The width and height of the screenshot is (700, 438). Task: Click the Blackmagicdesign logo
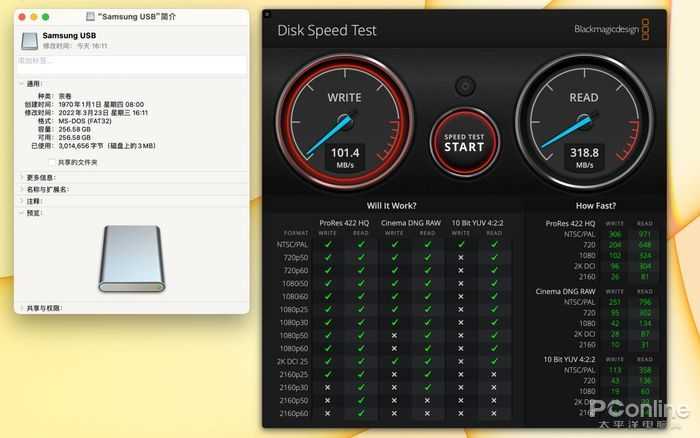pos(612,29)
